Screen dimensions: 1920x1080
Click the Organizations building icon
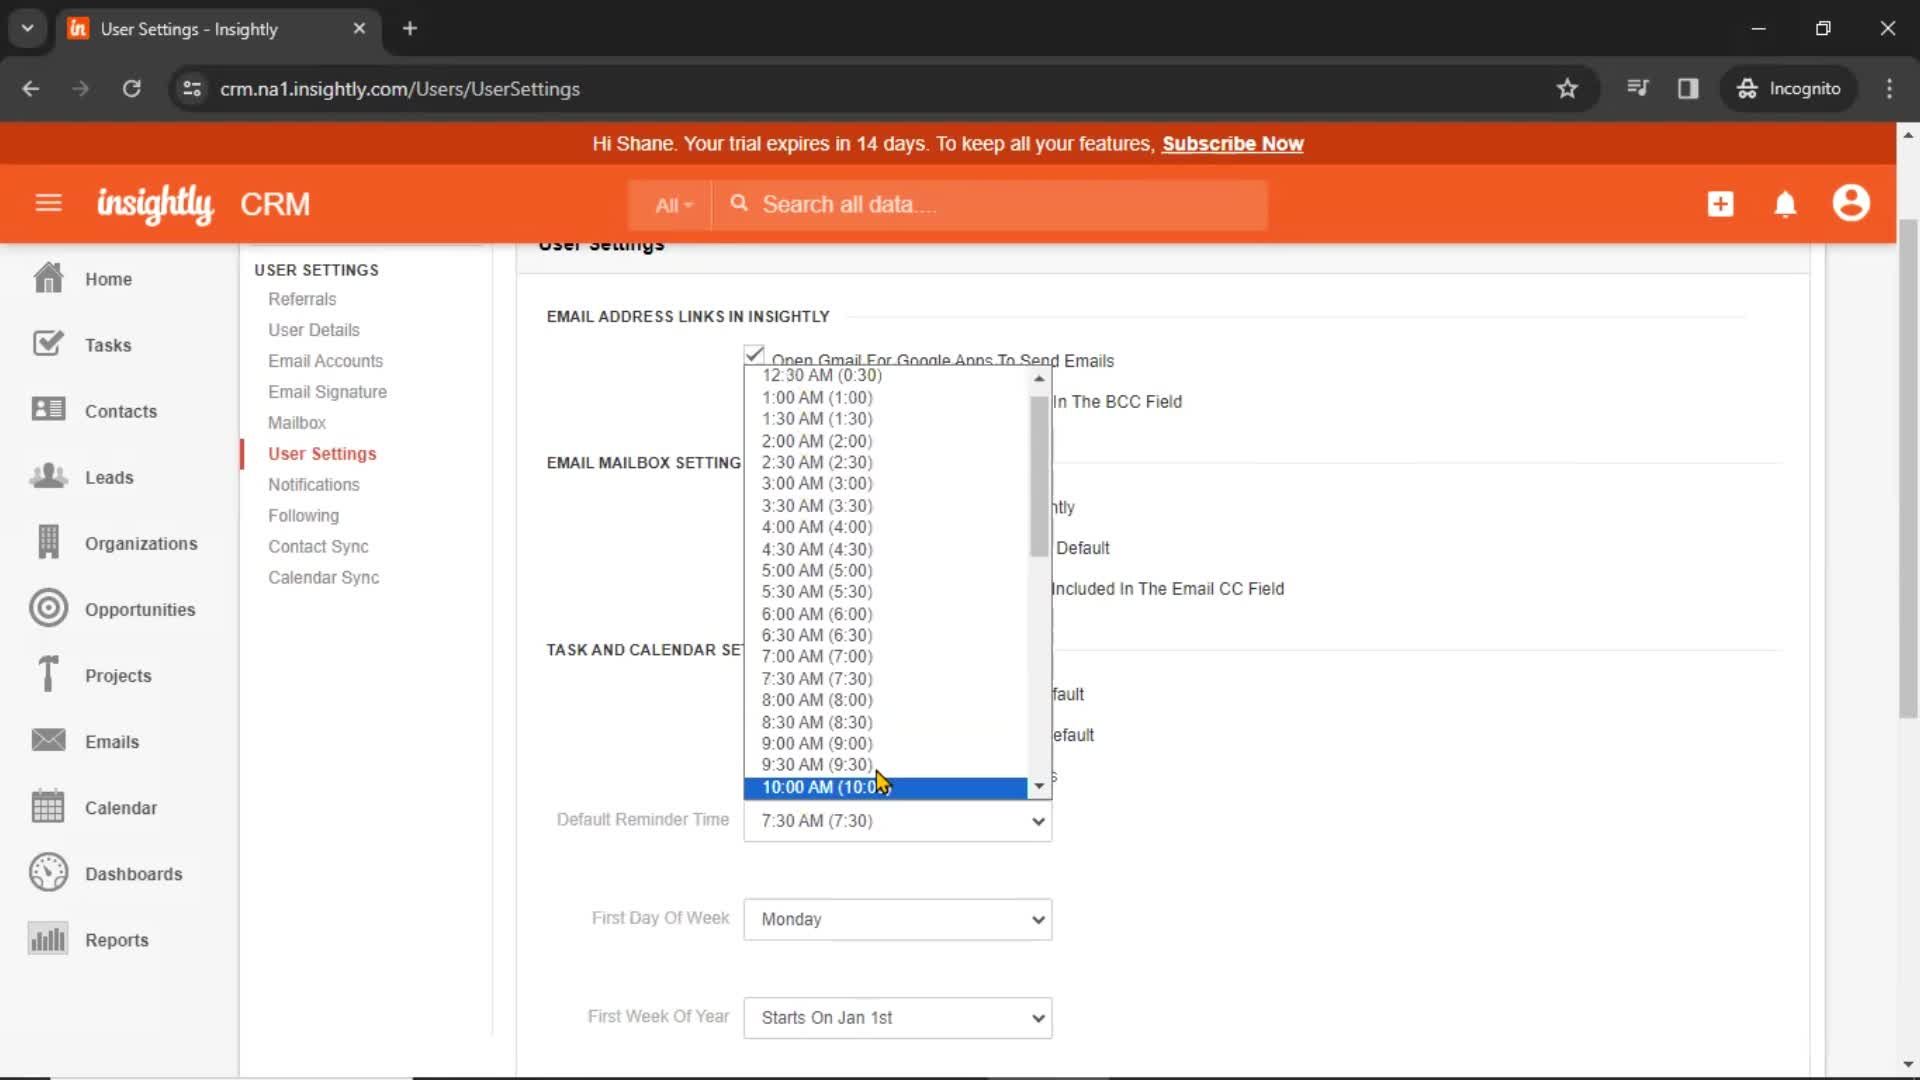point(48,542)
